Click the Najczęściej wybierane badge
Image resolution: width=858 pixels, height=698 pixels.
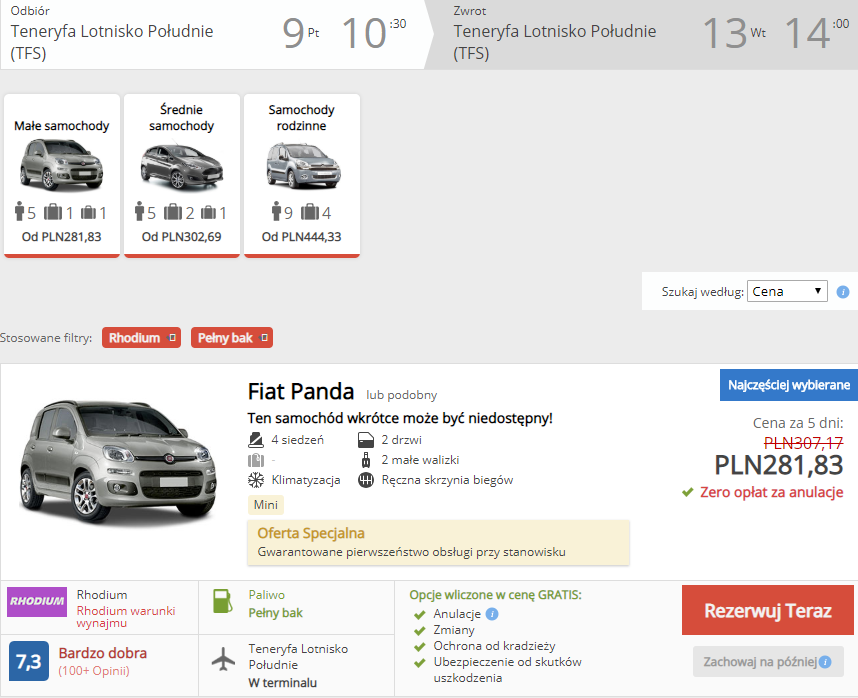pos(789,385)
